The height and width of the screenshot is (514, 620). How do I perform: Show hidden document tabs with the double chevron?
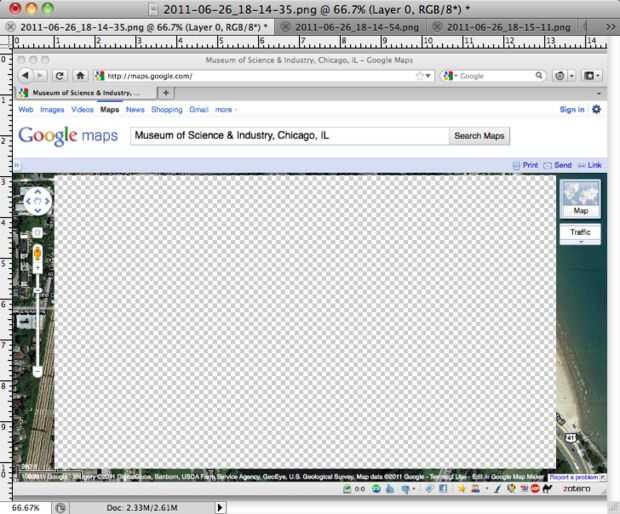pyautogui.click(x=611, y=27)
